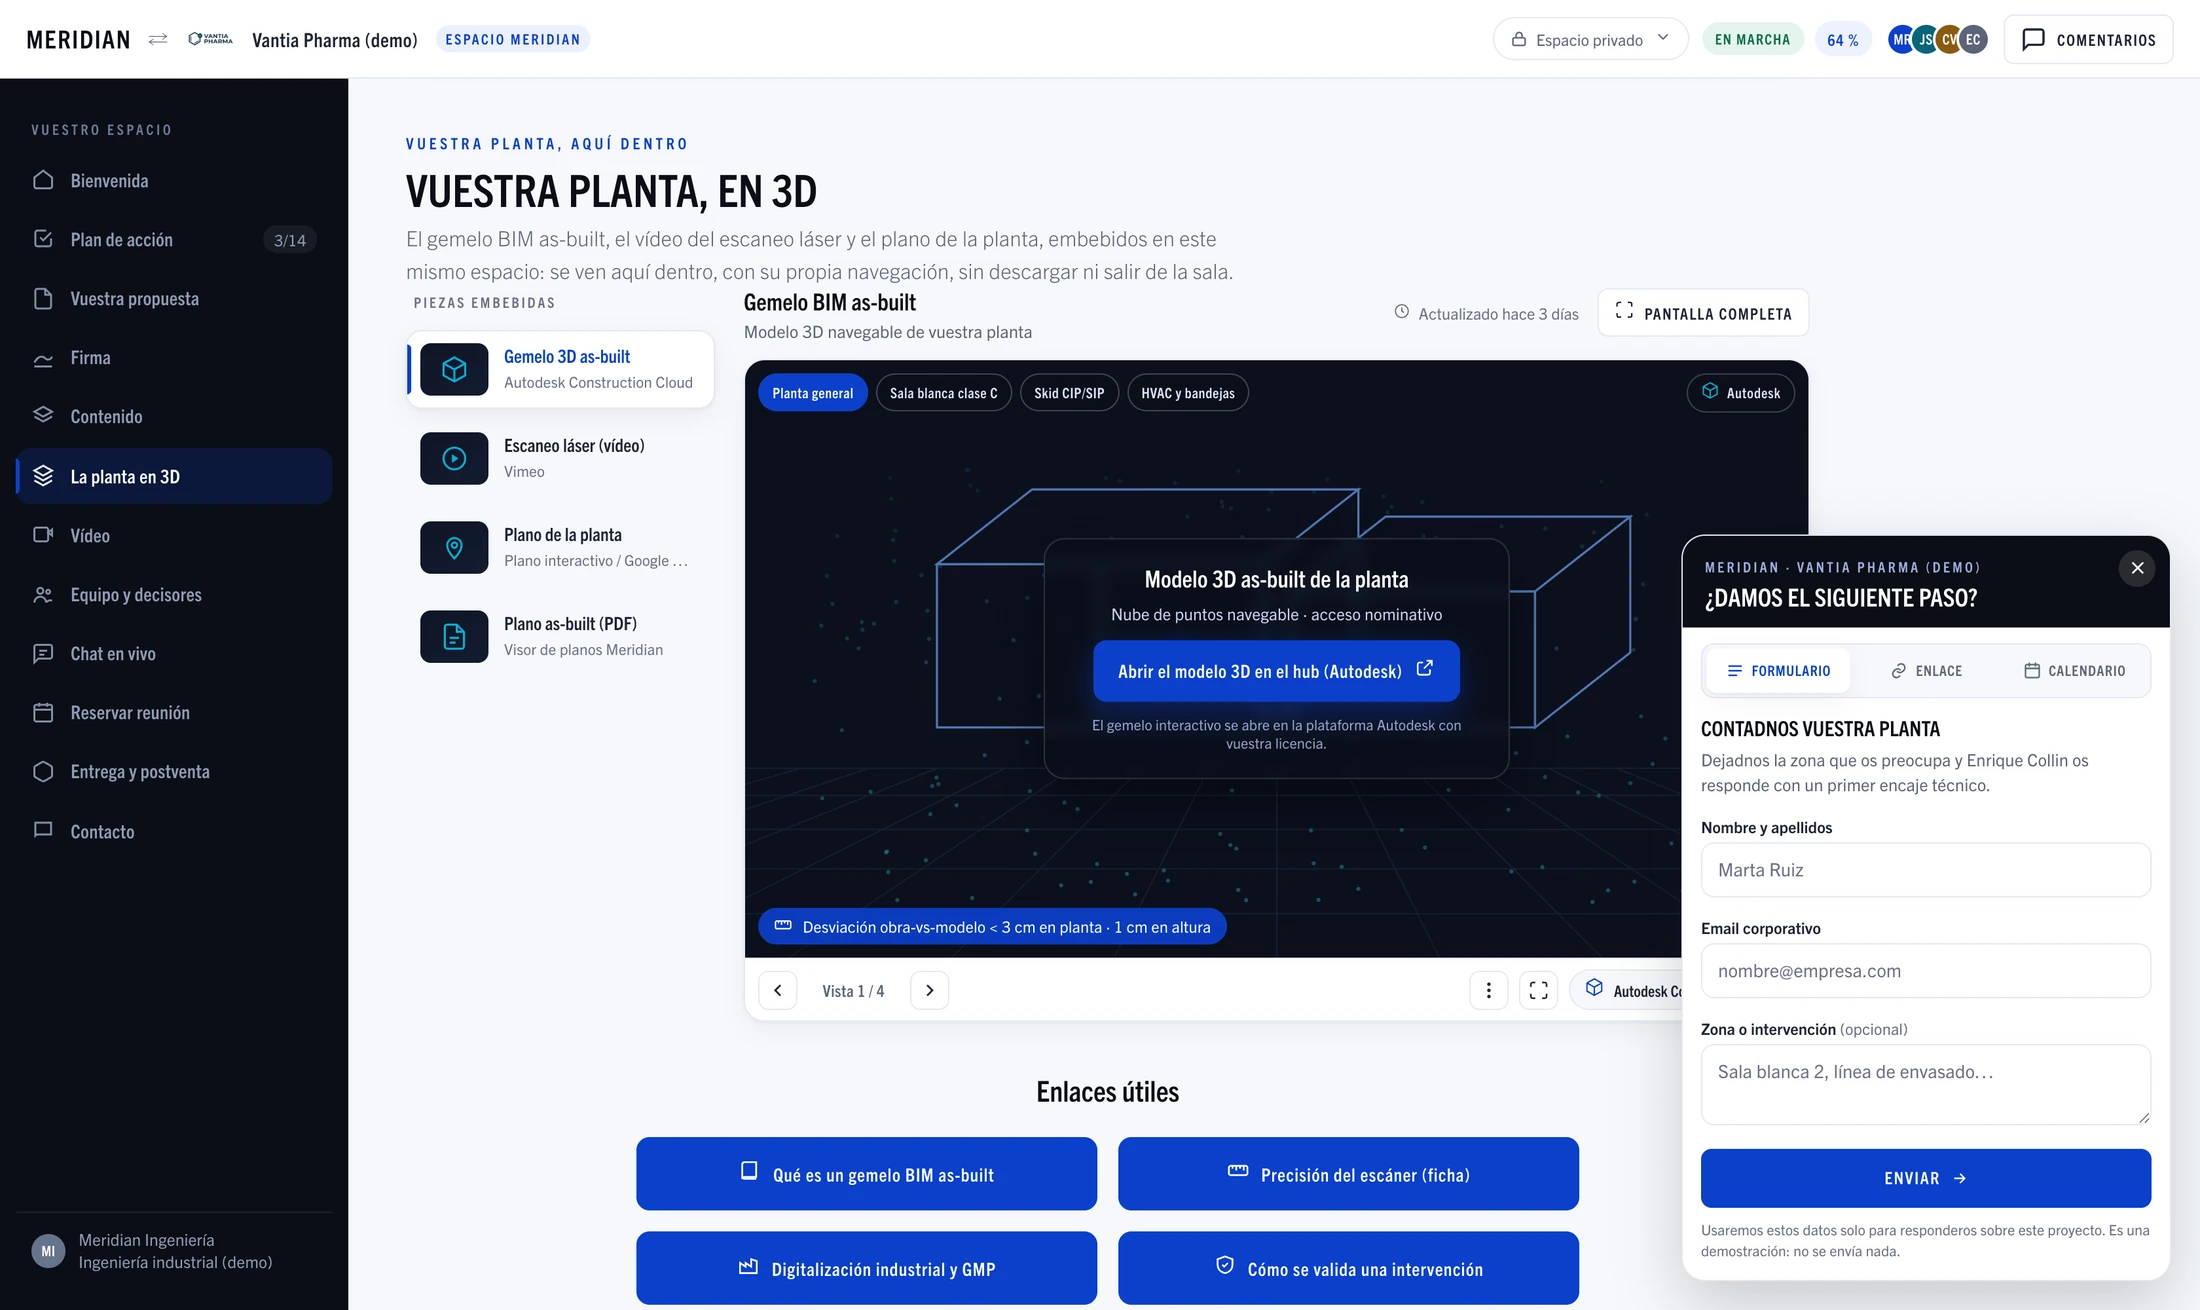Select the Formulario tab
The height and width of the screenshot is (1310, 2200).
click(x=1778, y=671)
